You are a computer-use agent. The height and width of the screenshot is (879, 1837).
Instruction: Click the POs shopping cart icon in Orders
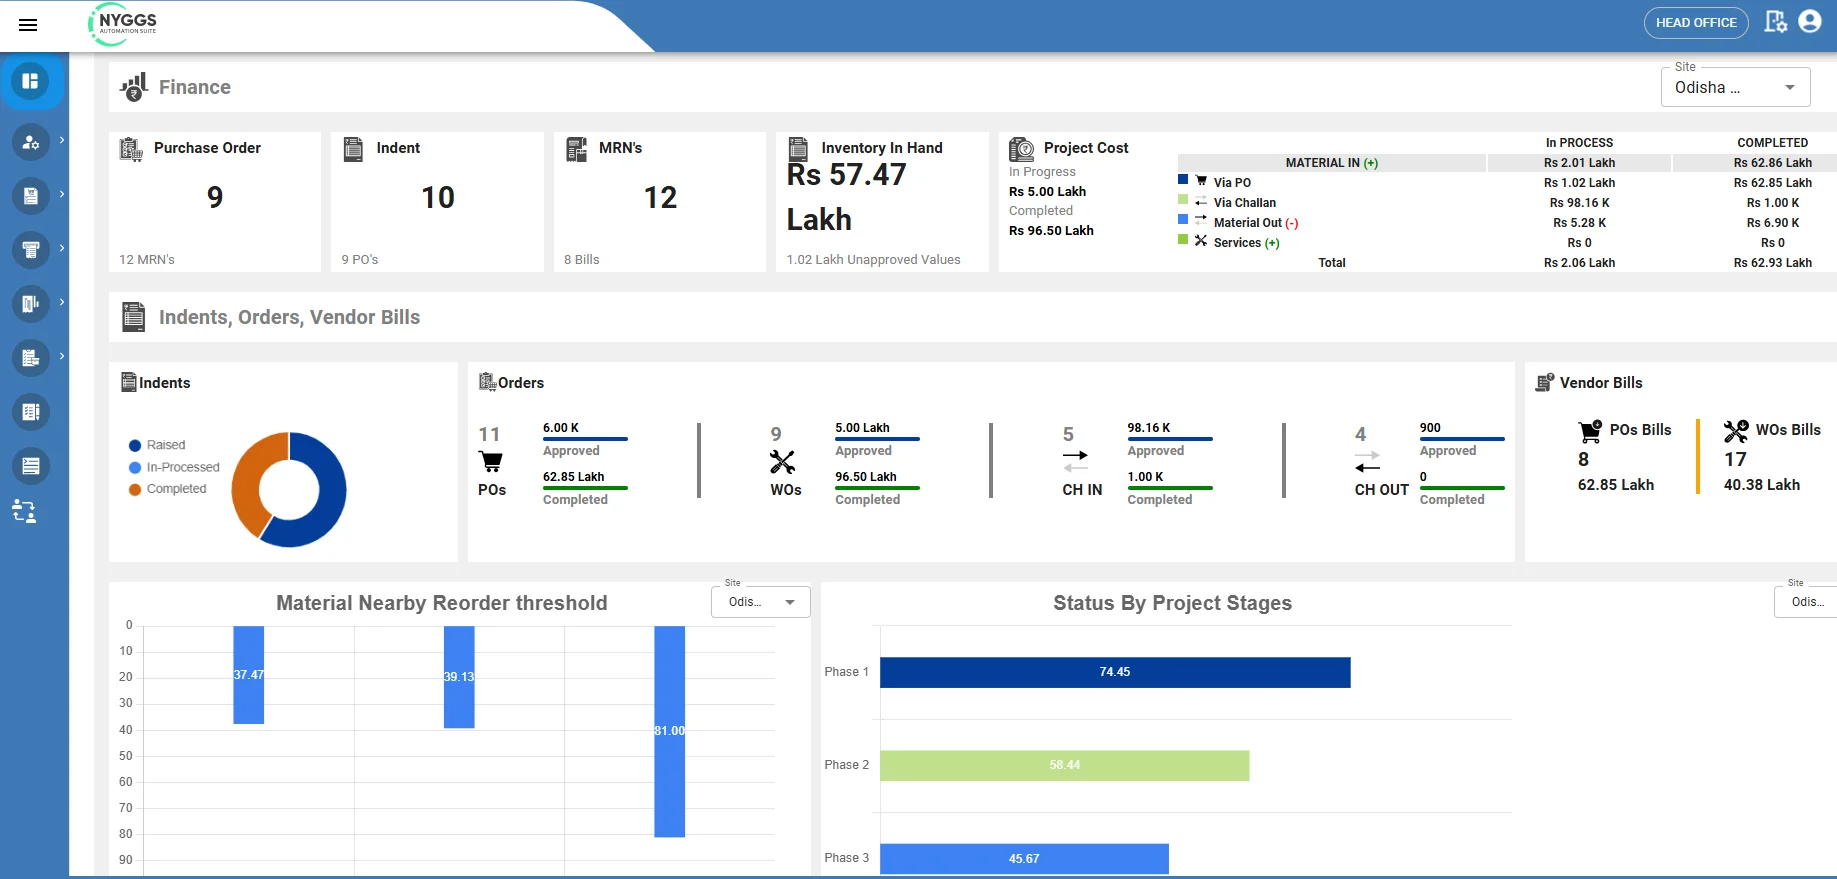click(x=491, y=462)
